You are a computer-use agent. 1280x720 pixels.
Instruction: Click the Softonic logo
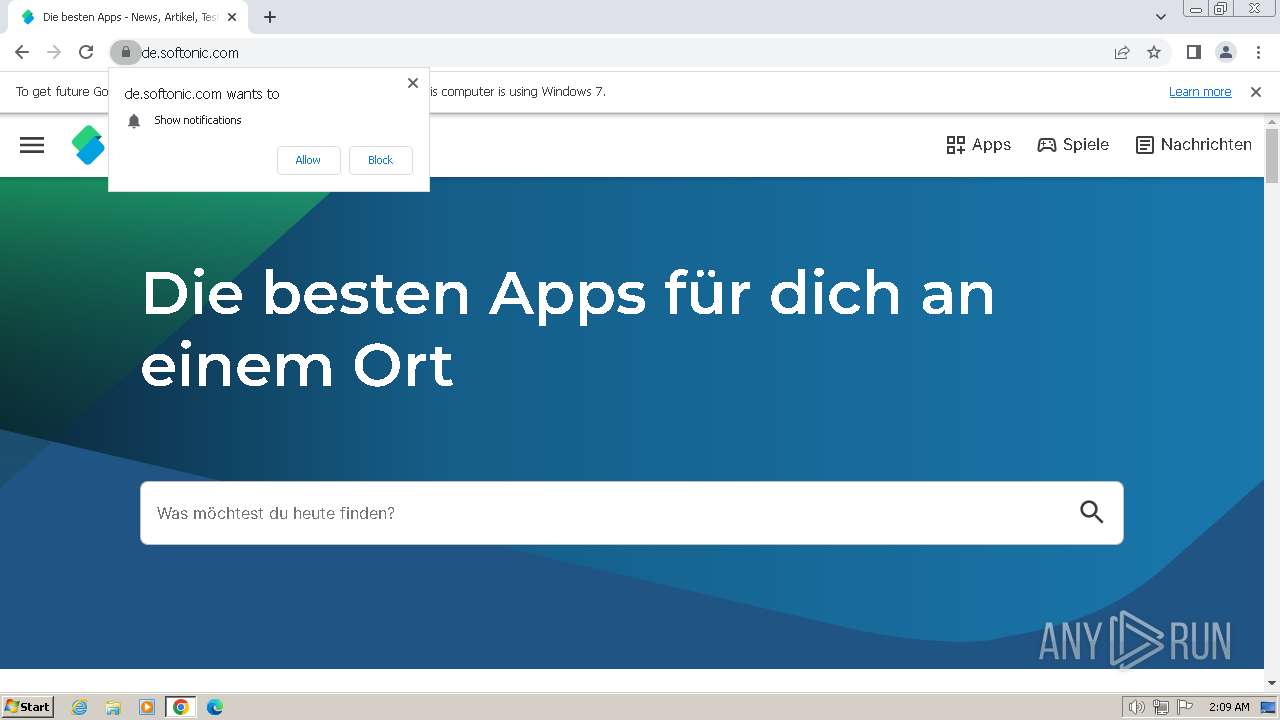click(x=88, y=145)
